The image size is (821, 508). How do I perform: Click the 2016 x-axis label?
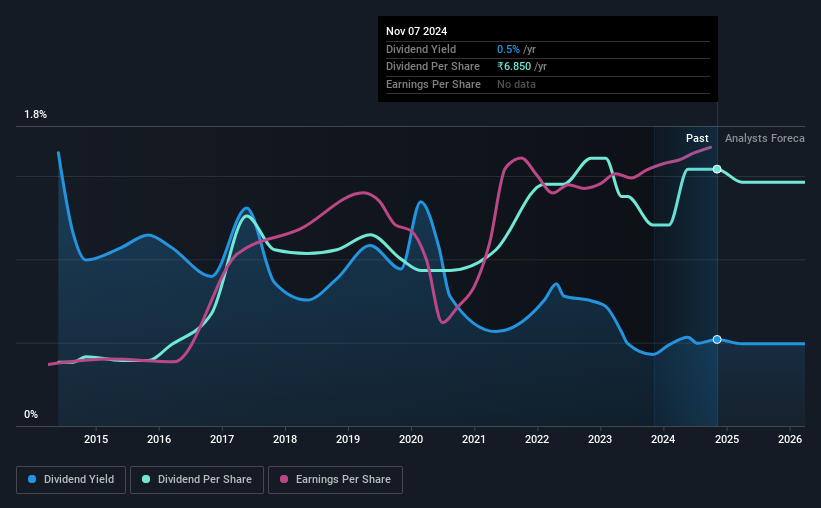click(159, 439)
